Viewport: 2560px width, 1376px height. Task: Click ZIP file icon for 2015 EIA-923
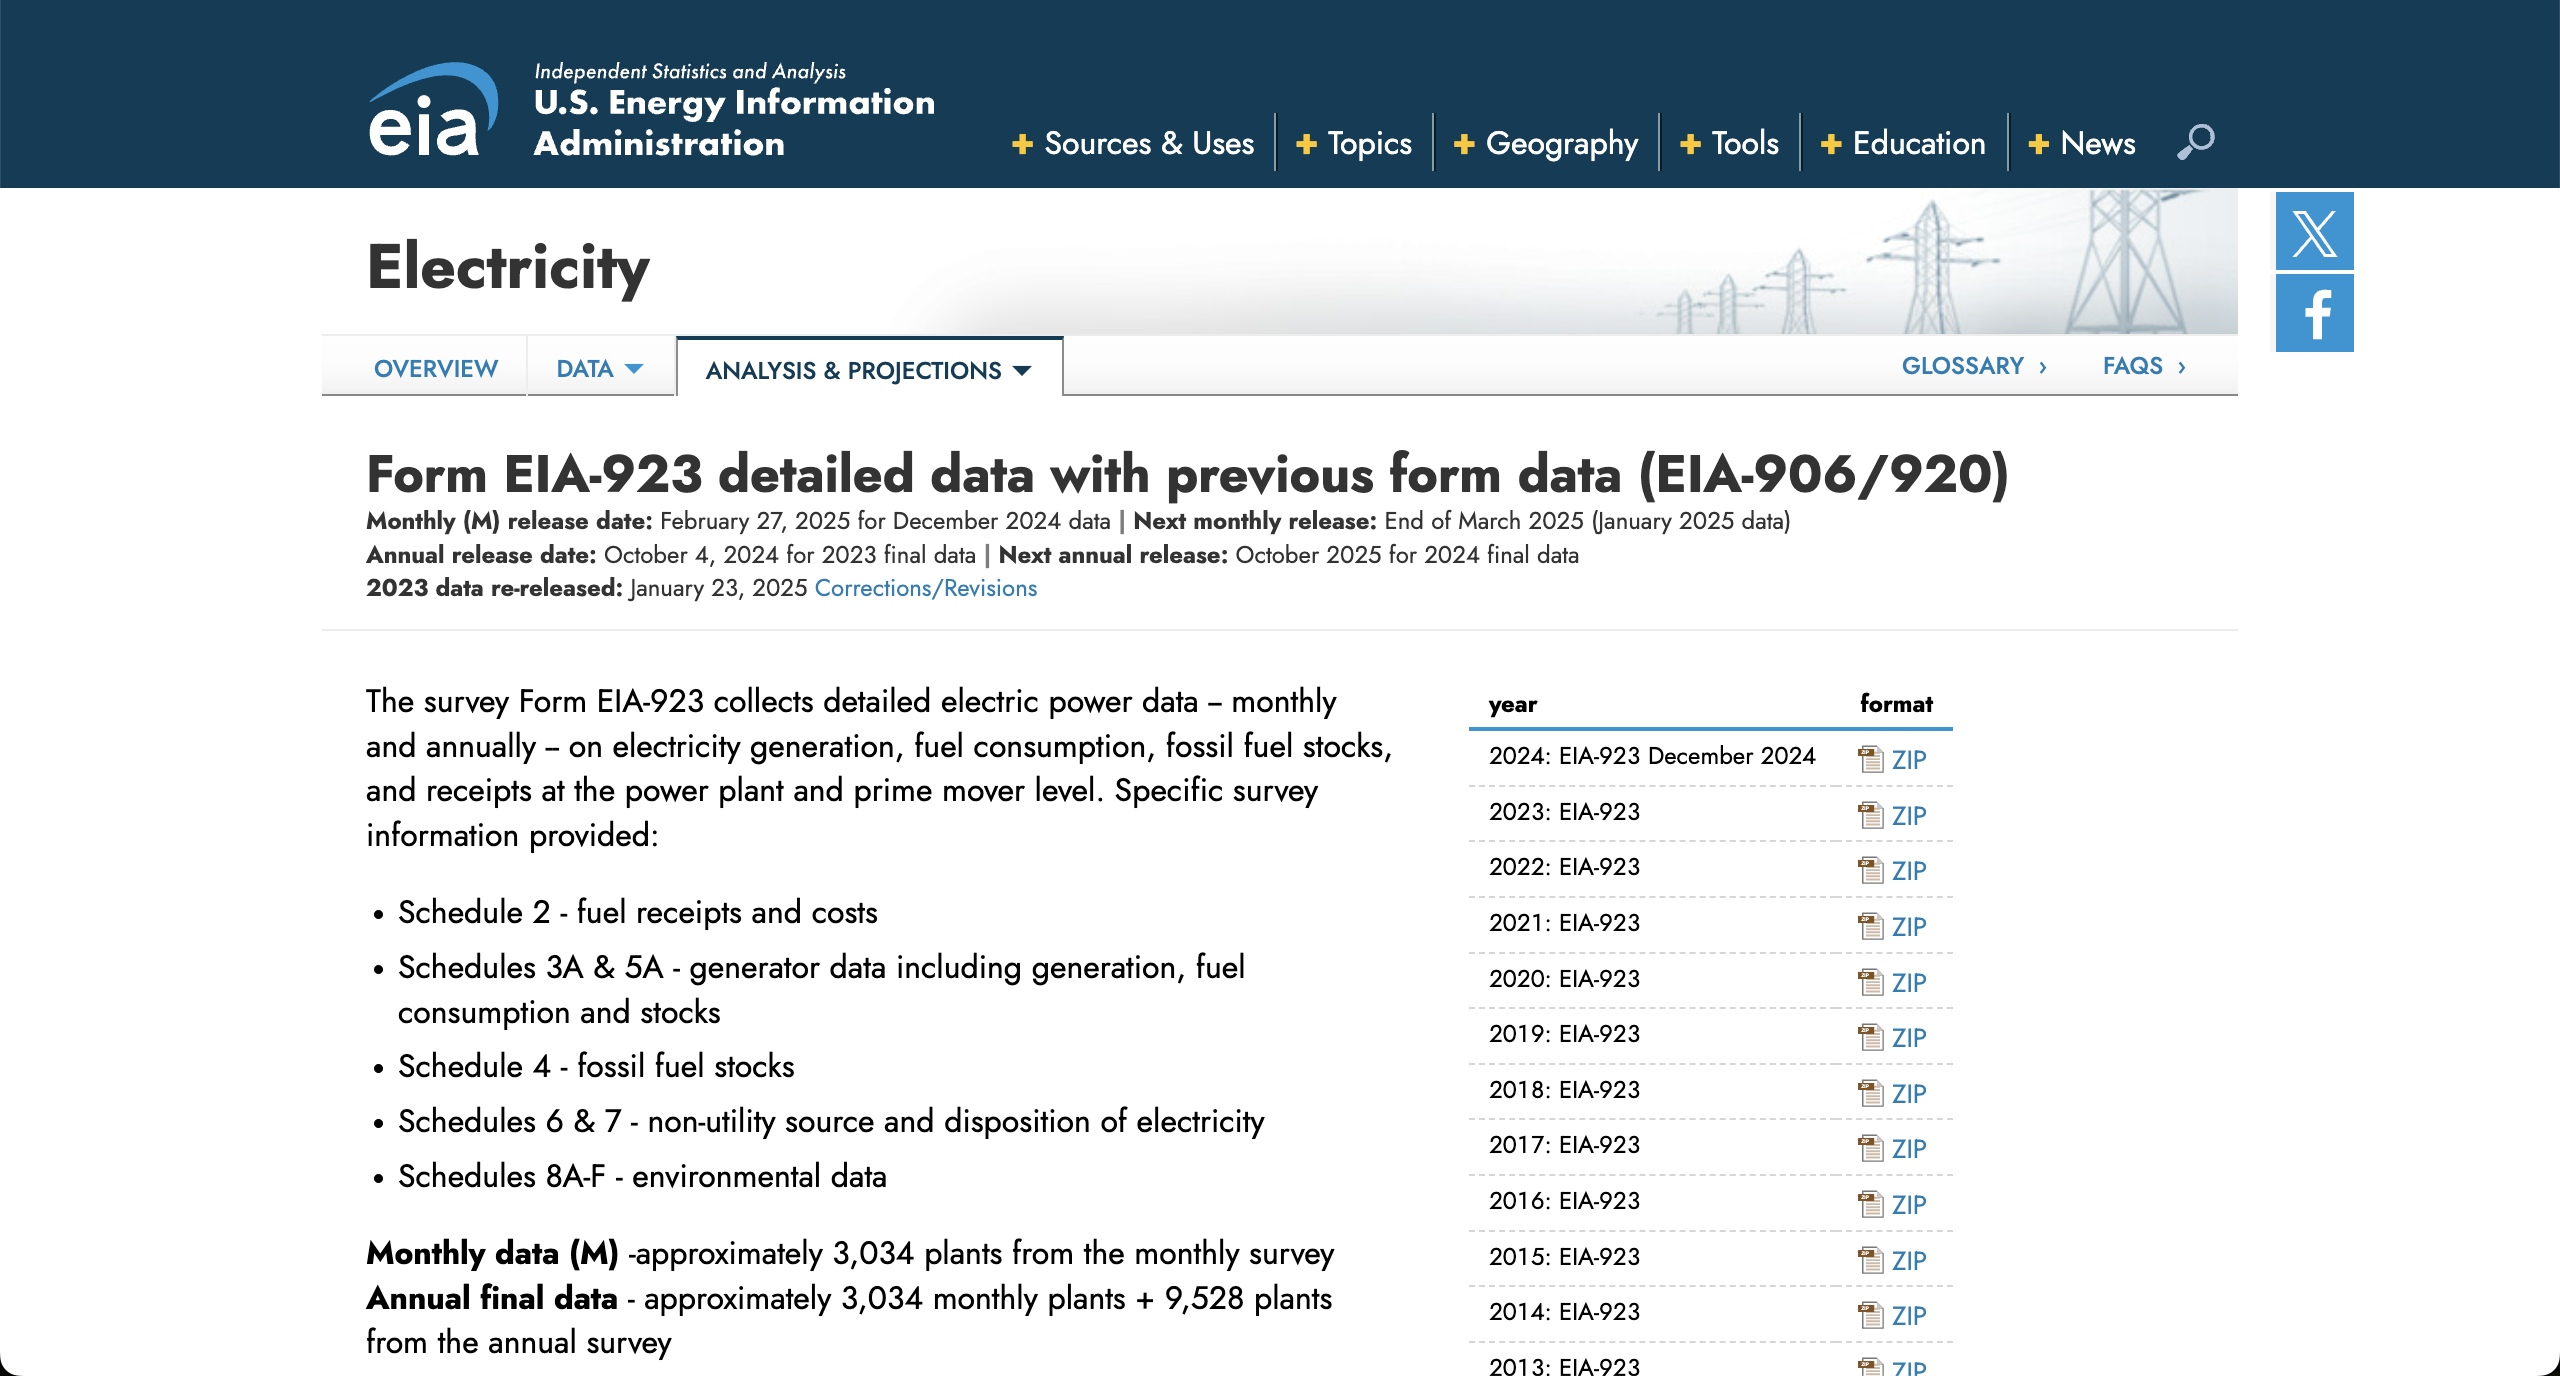coord(1870,1260)
